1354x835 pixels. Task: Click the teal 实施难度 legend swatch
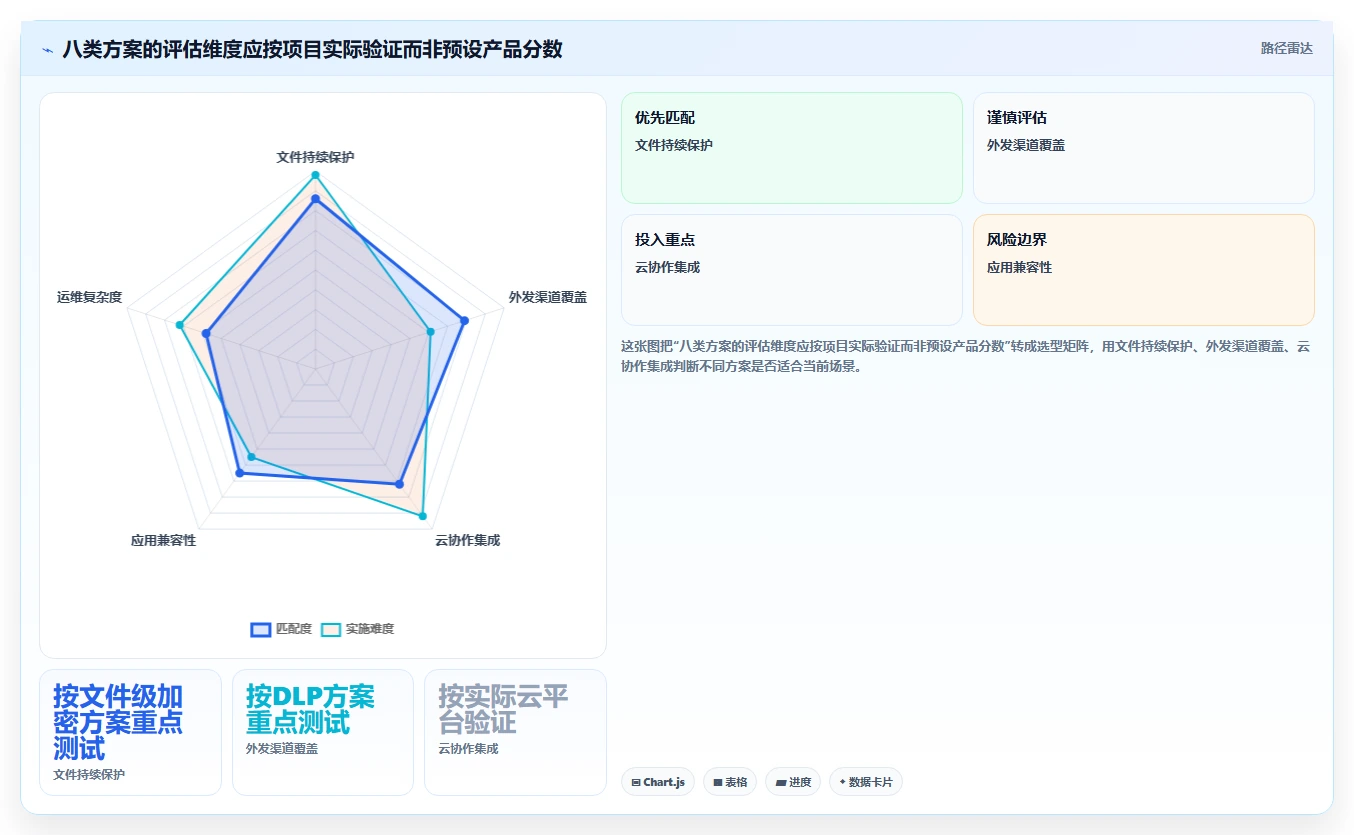click(331, 629)
